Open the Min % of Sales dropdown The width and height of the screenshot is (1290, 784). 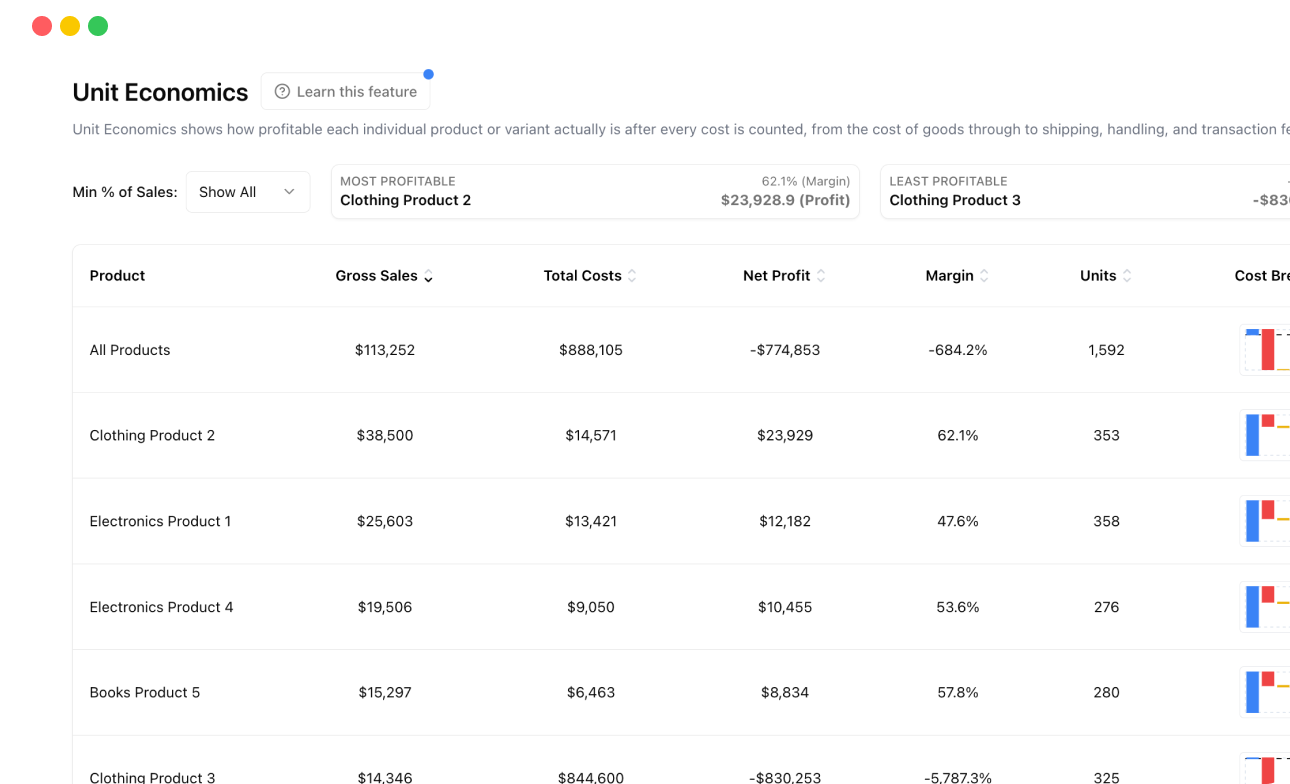[x=248, y=191]
